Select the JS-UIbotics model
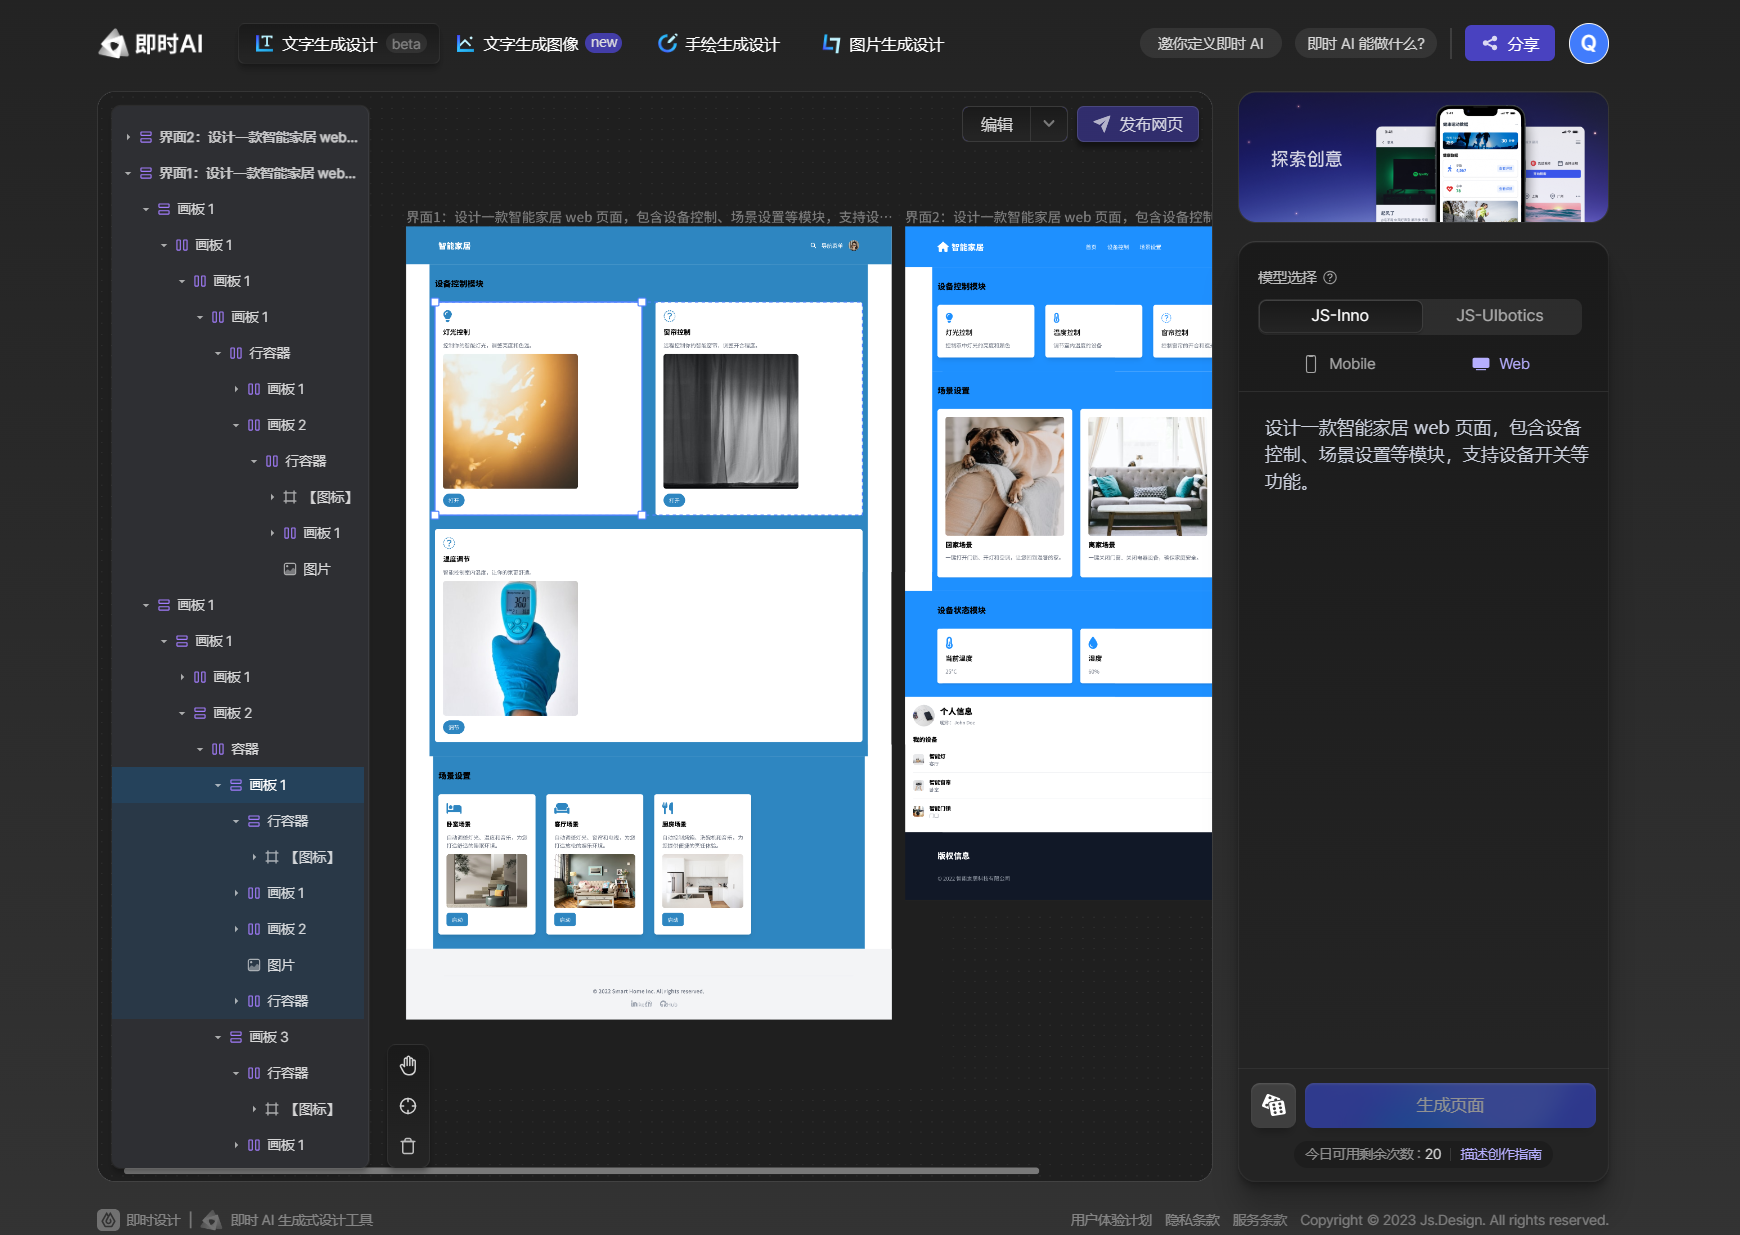The height and width of the screenshot is (1235, 1740). pyautogui.click(x=1499, y=316)
